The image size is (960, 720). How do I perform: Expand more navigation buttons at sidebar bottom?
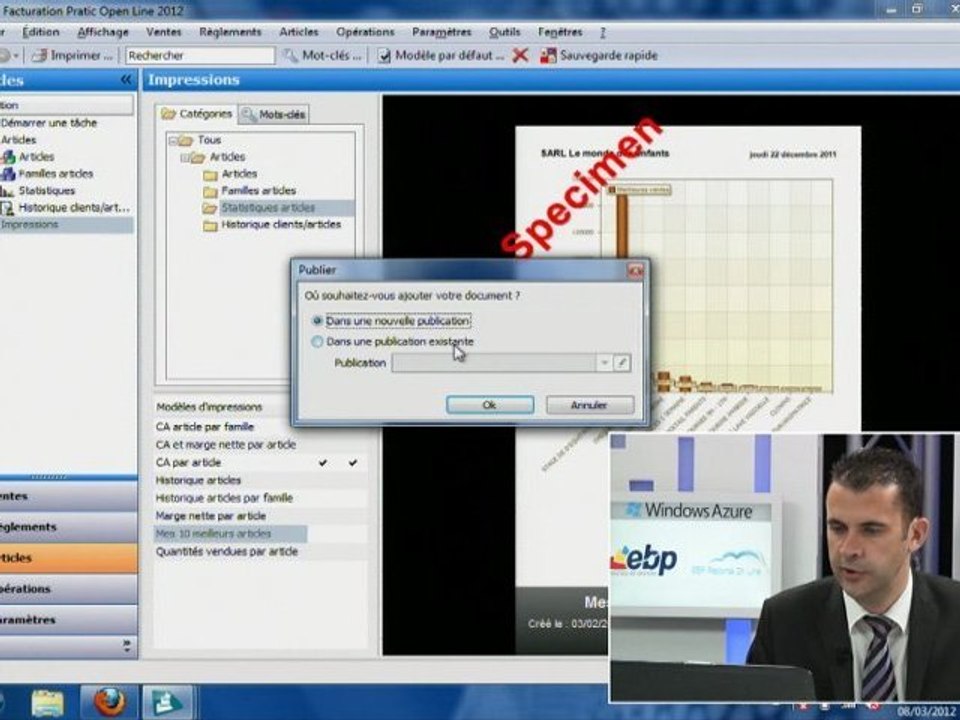[127, 645]
